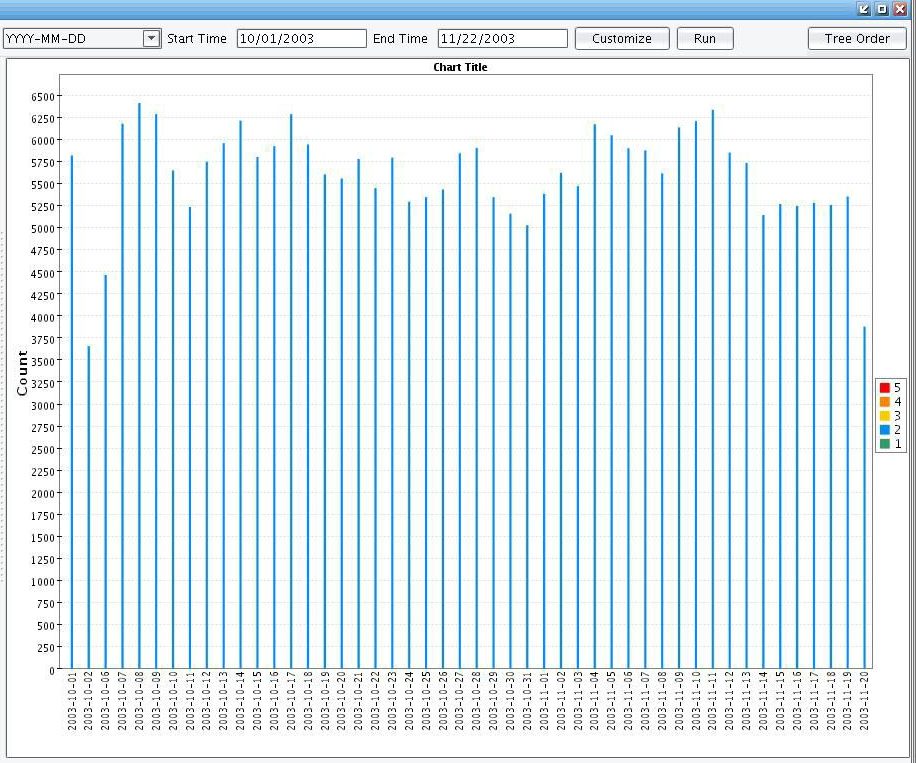
Task: Open the YYYY-MM-DD date format dropdown
Action: coord(151,39)
